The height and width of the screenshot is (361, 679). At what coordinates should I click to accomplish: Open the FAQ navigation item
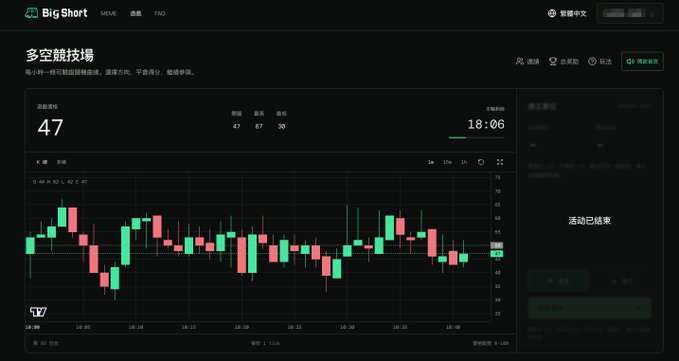[160, 13]
